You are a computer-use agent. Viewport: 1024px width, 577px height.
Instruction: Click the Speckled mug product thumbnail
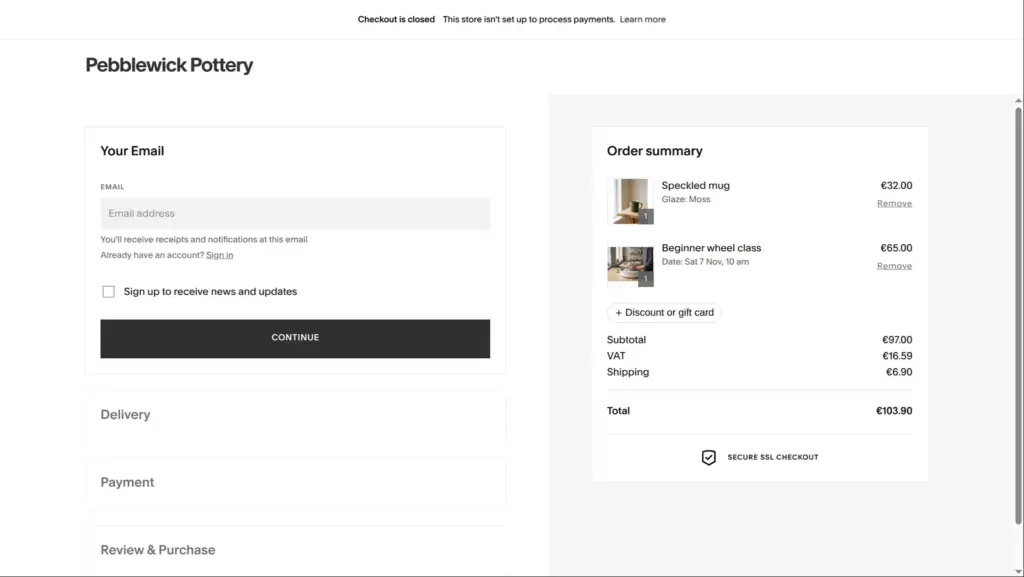tap(630, 202)
